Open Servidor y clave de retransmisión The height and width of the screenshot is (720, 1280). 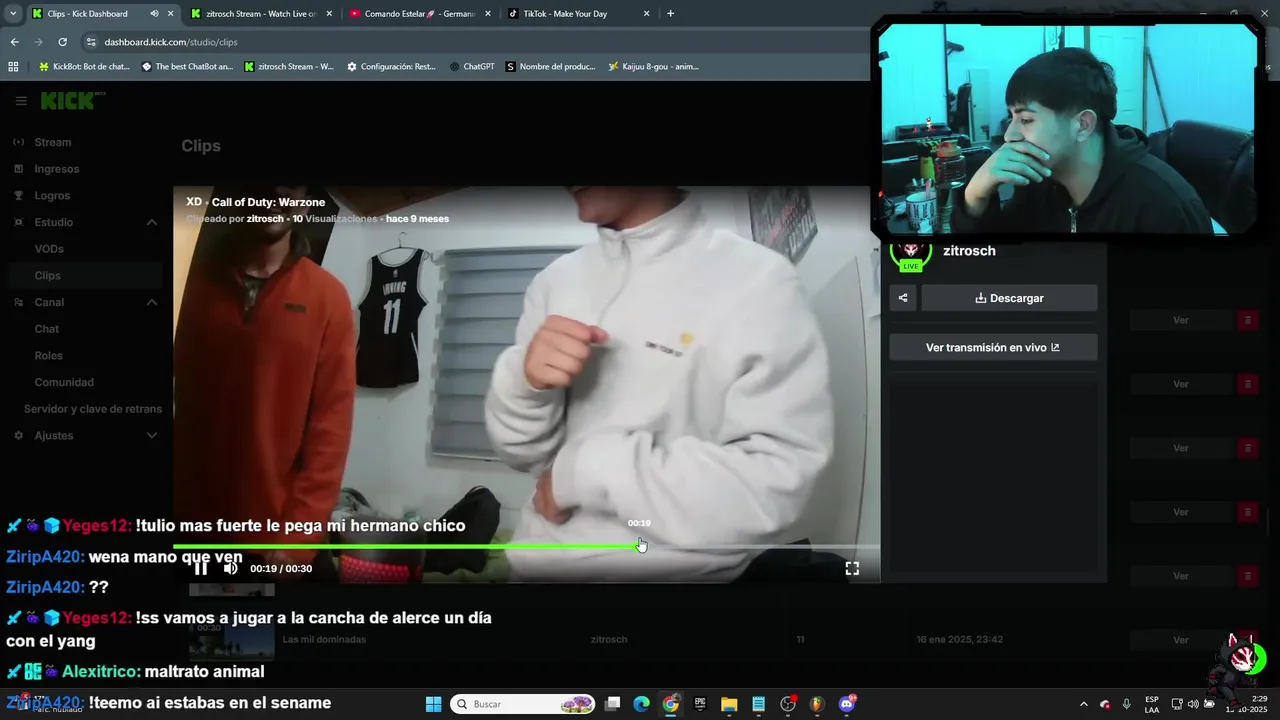click(92, 409)
